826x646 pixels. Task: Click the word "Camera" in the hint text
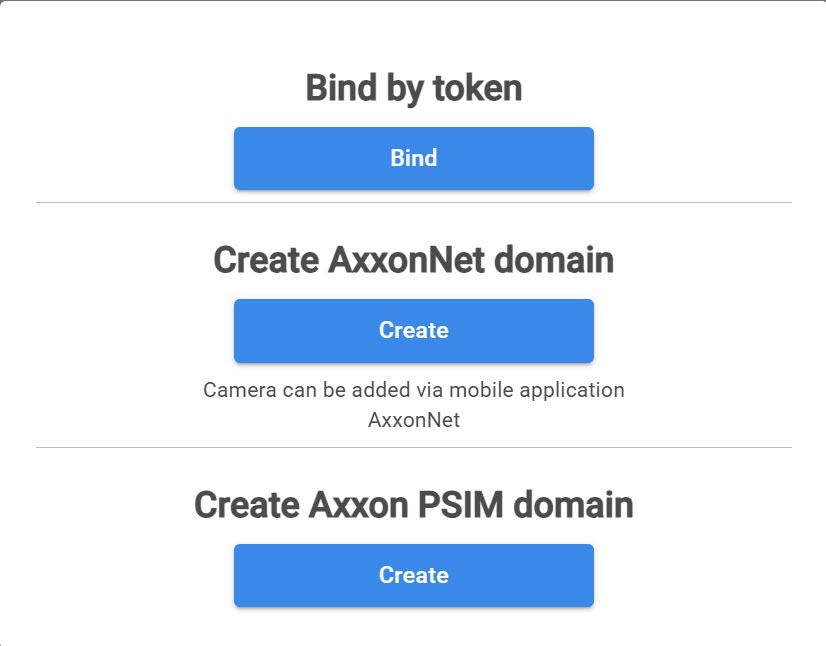pyautogui.click(x=237, y=389)
